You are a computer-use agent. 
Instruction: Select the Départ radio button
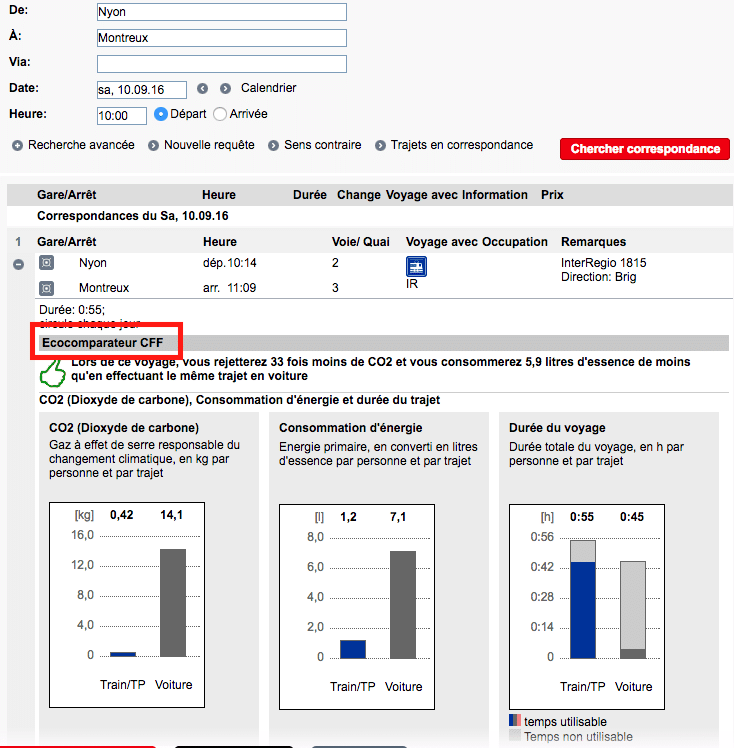click(x=161, y=114)
